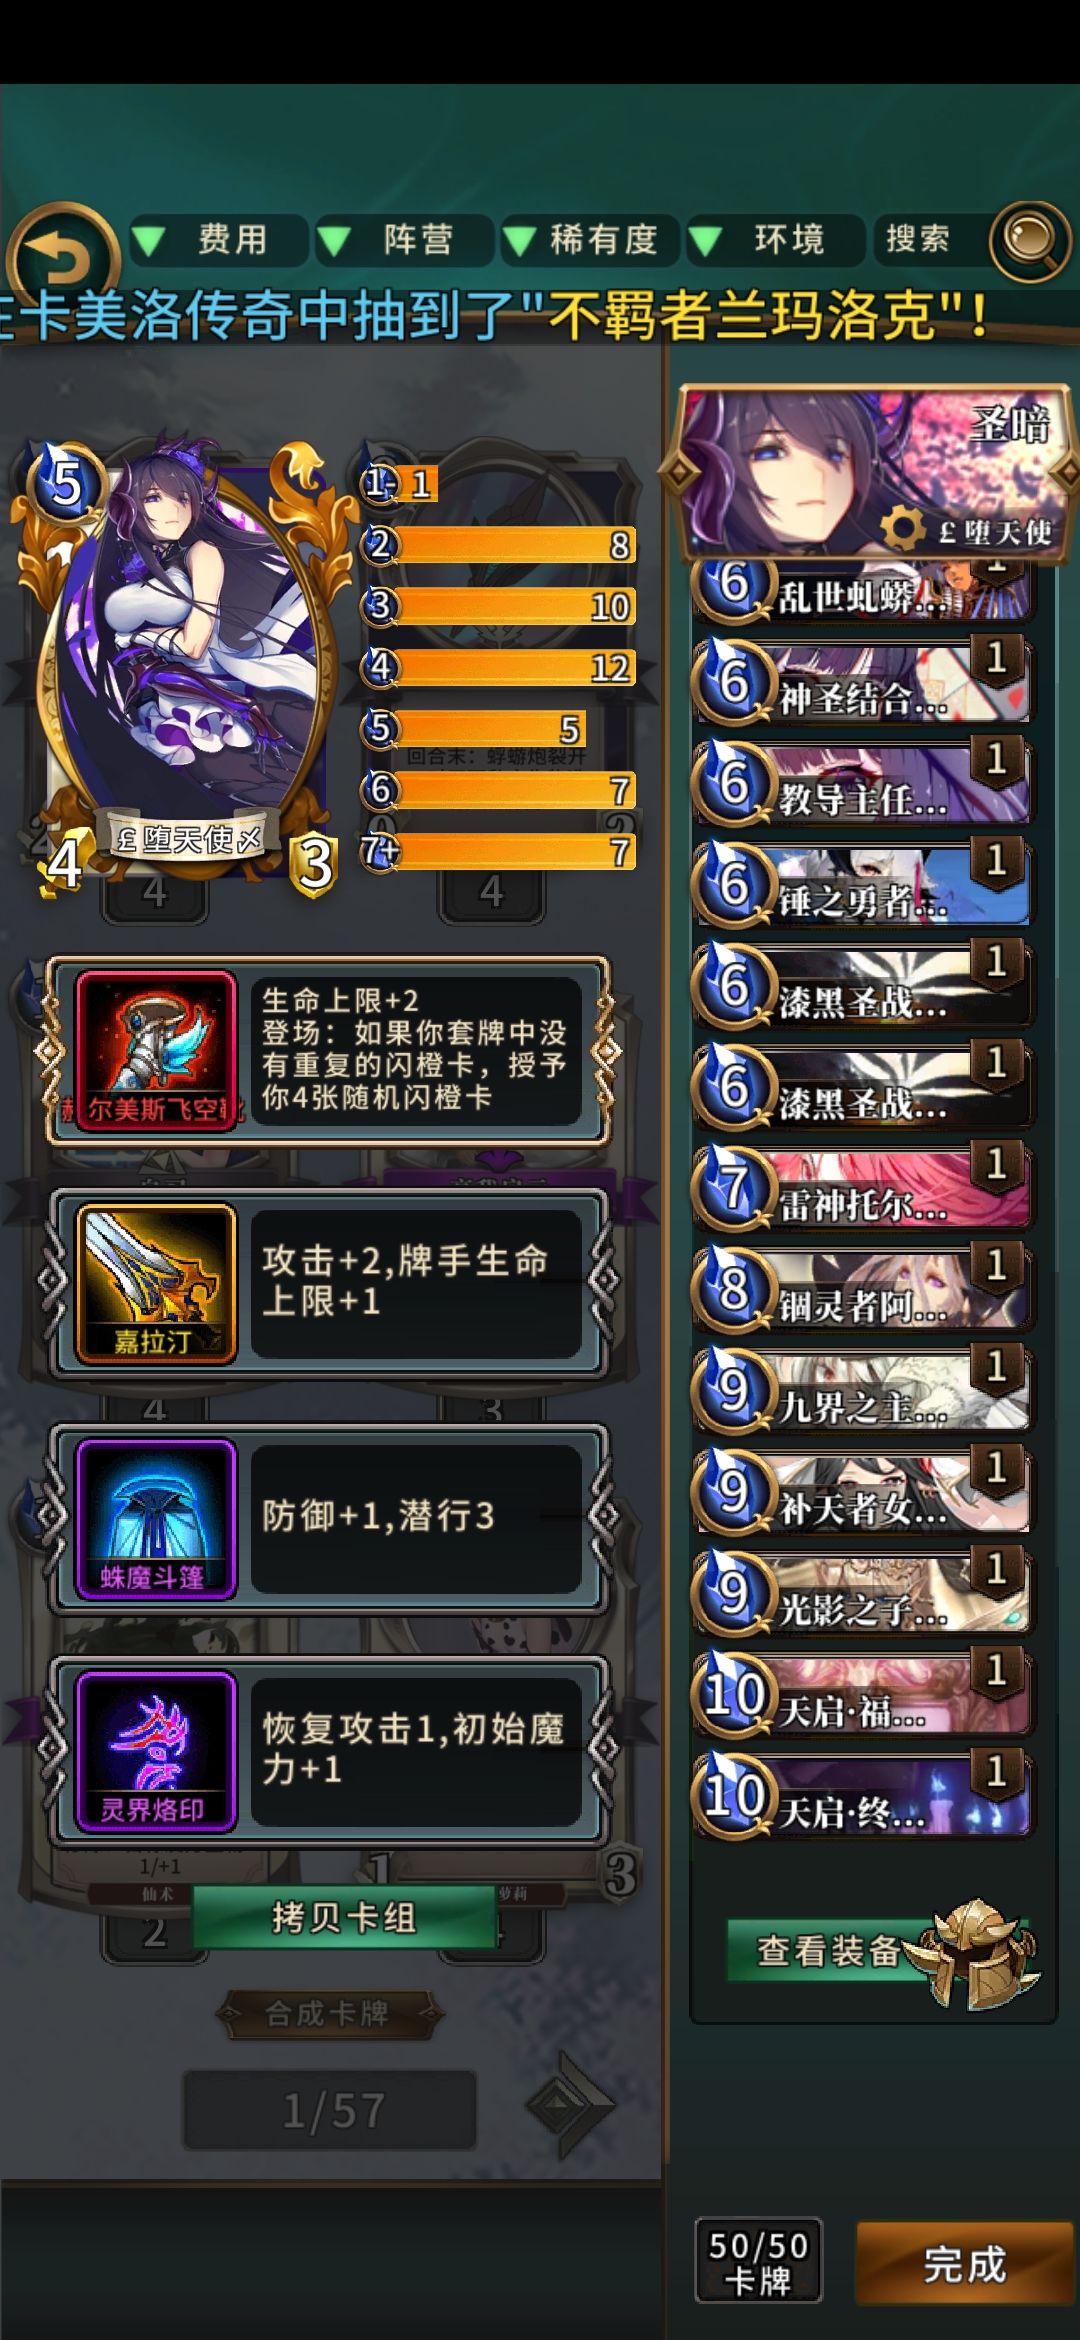Select the 九界之主 card in deck list
The width and height of the screenshot is (1080, 2340).
pos(862,1390)
